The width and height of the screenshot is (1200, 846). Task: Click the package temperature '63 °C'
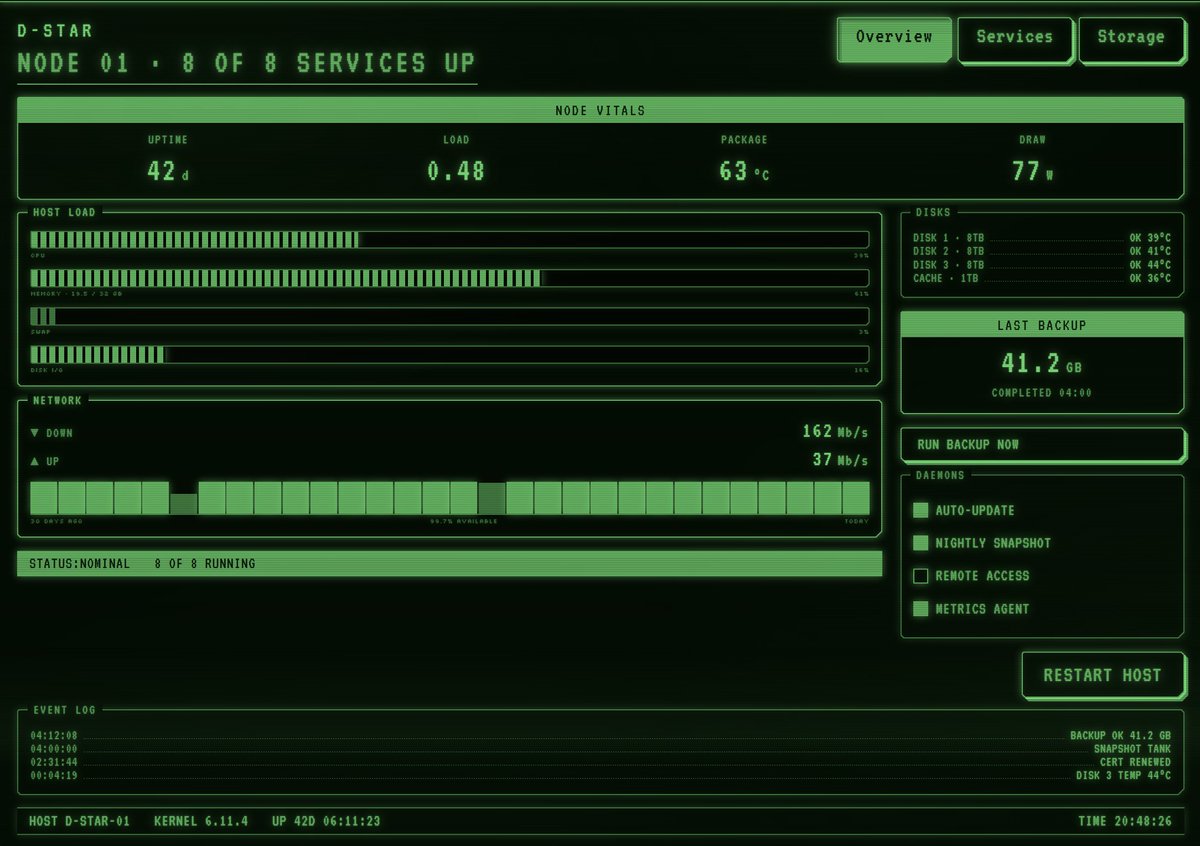point(744,171)
